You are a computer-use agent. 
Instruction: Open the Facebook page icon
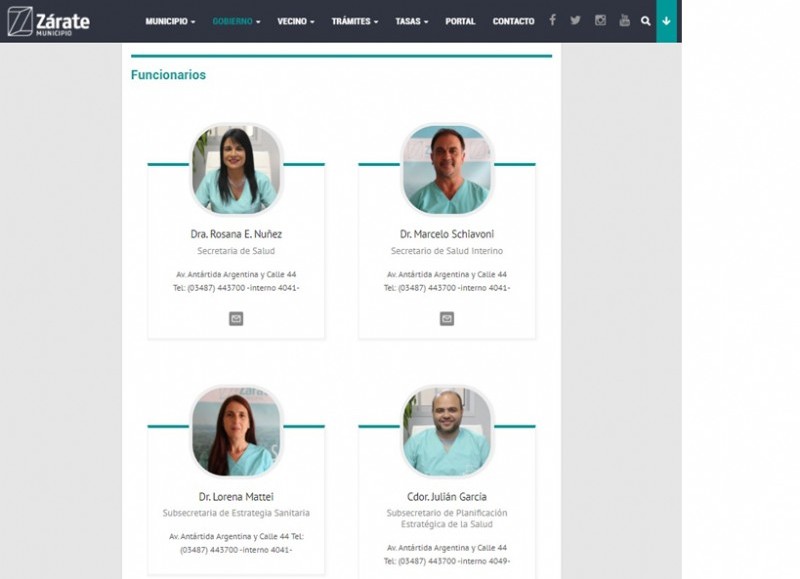click(x=552, y=20)
